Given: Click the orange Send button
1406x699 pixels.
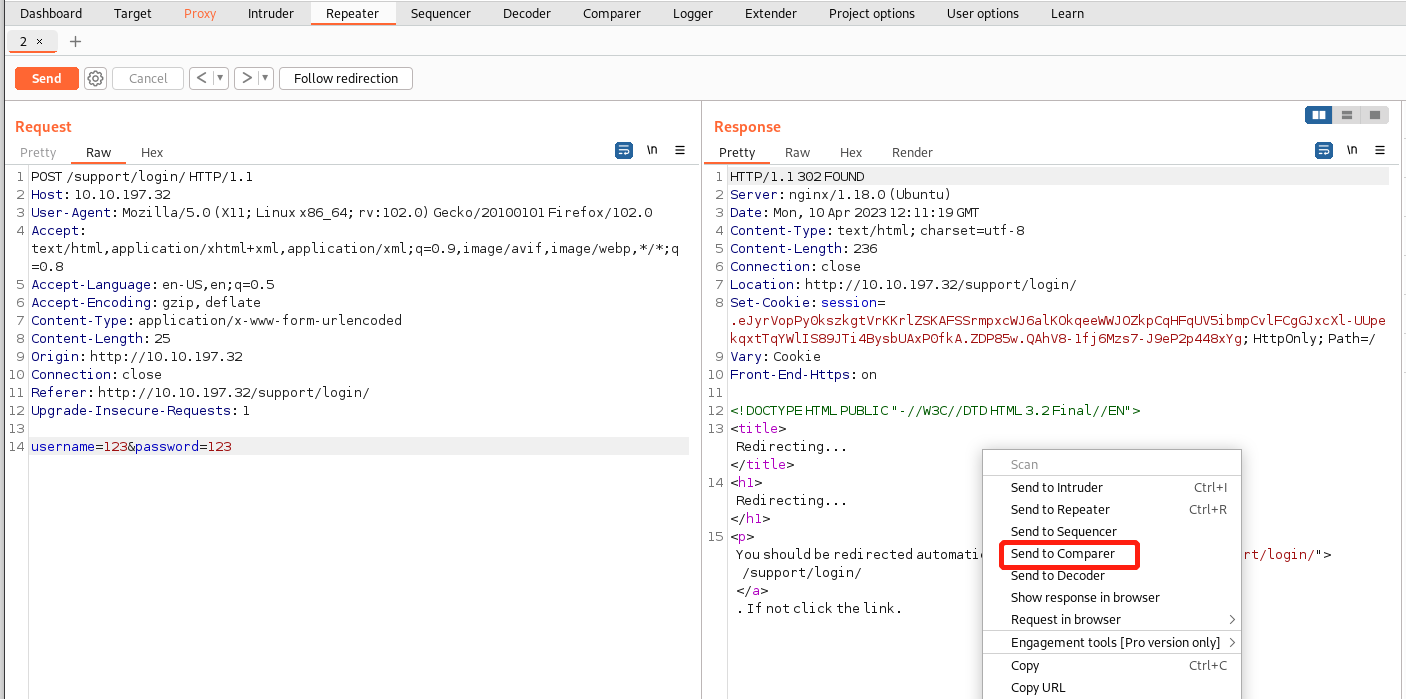Looking at the screenshot, I should tap(46, 78).
